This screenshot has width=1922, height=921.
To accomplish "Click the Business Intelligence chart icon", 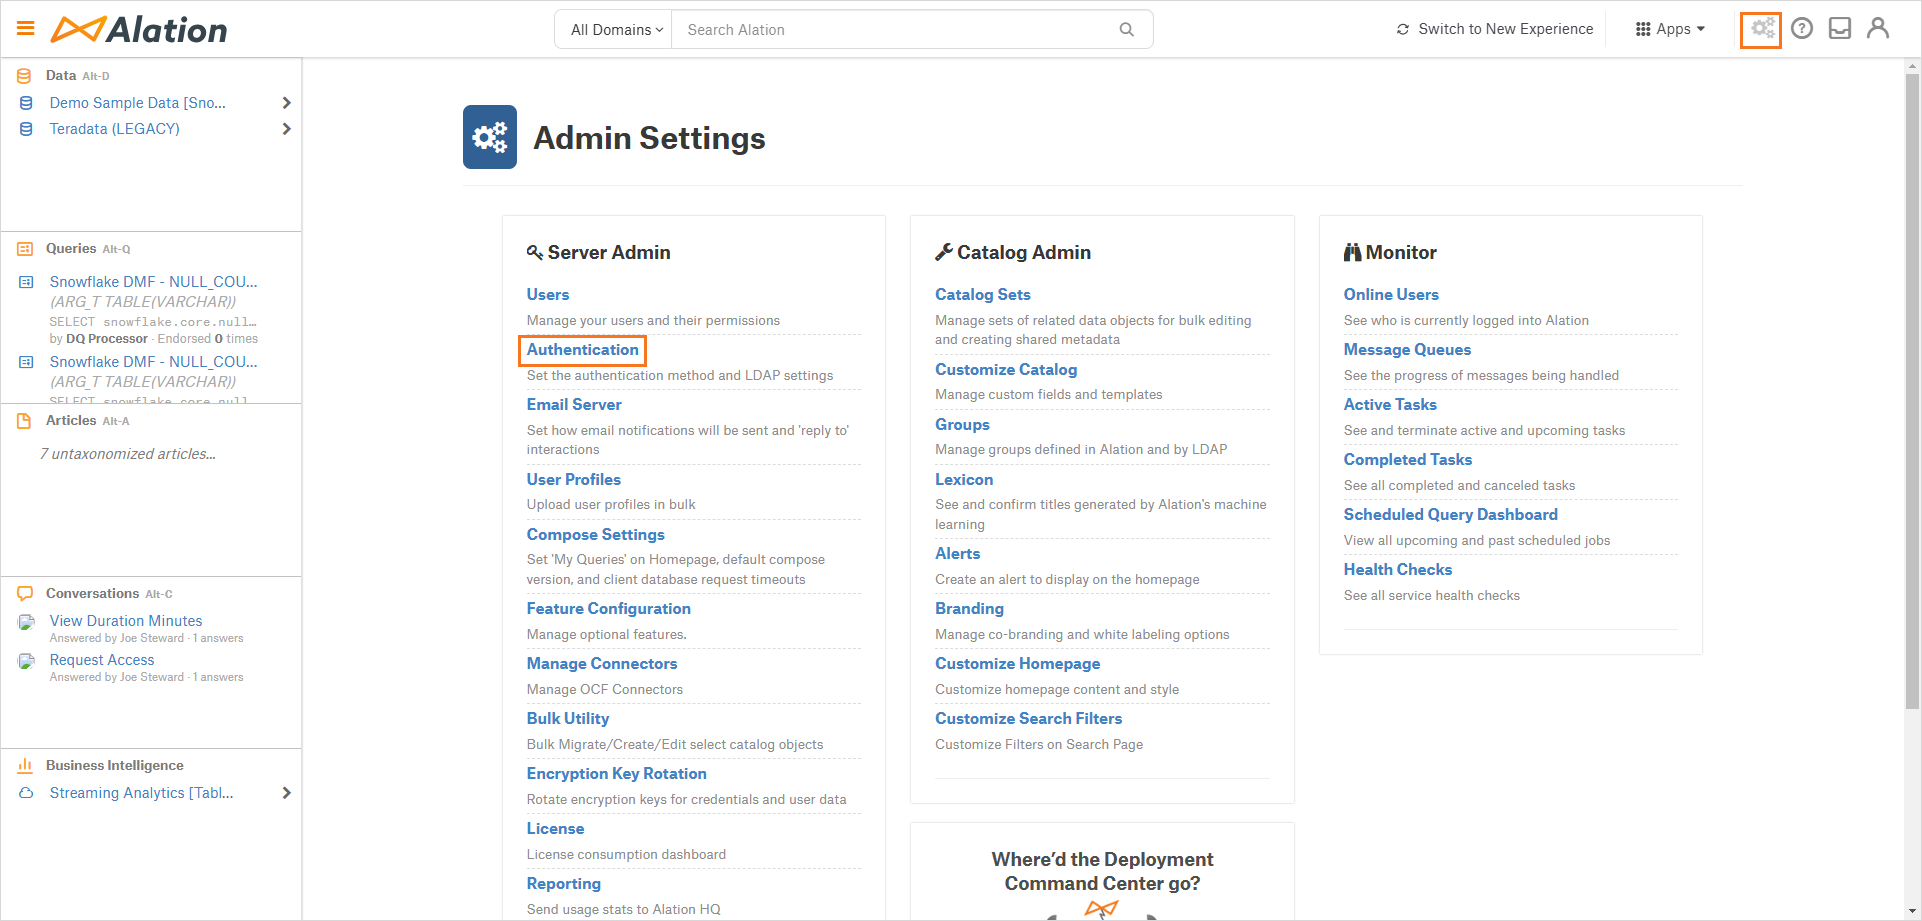I will coord(25,765).
